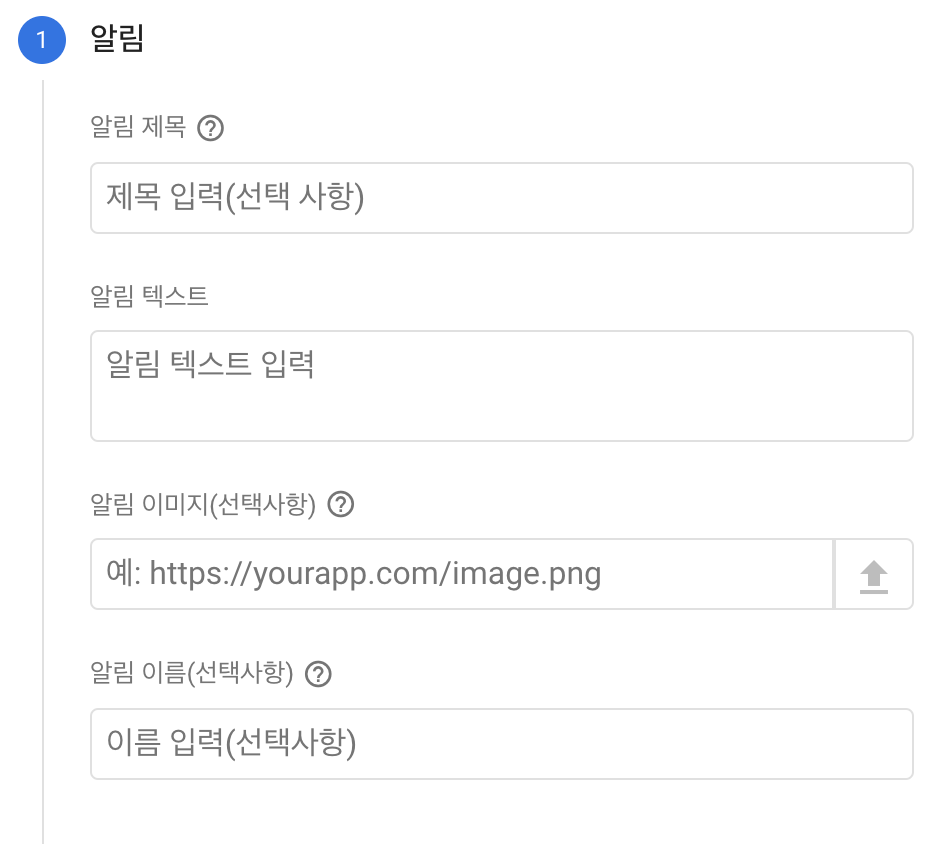
Task: Click the 알림 step heading
Action: coord(117,39)
